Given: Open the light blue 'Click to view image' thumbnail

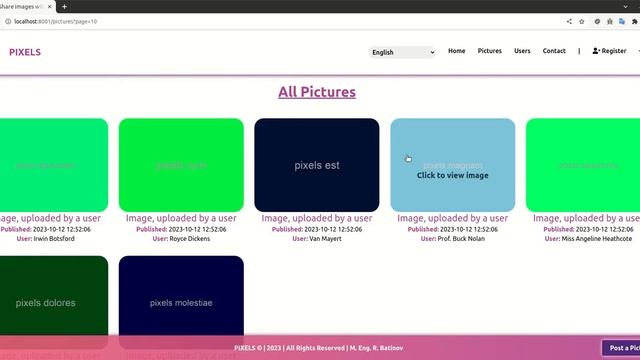Looking at the screenshot, I should 452,165.
